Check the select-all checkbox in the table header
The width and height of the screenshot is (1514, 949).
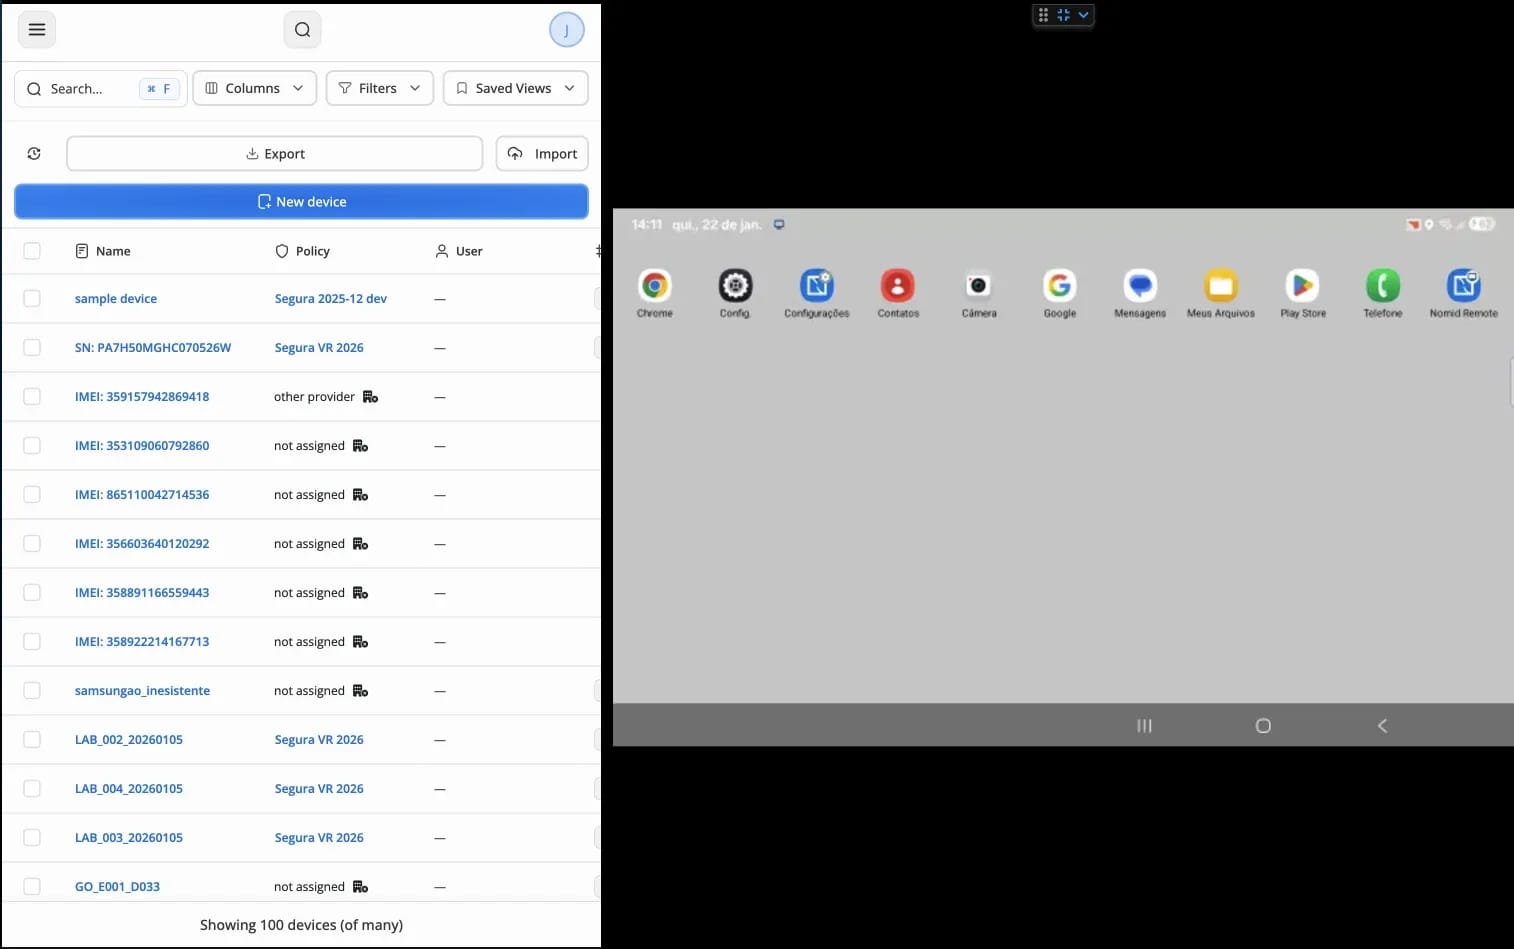32,250
